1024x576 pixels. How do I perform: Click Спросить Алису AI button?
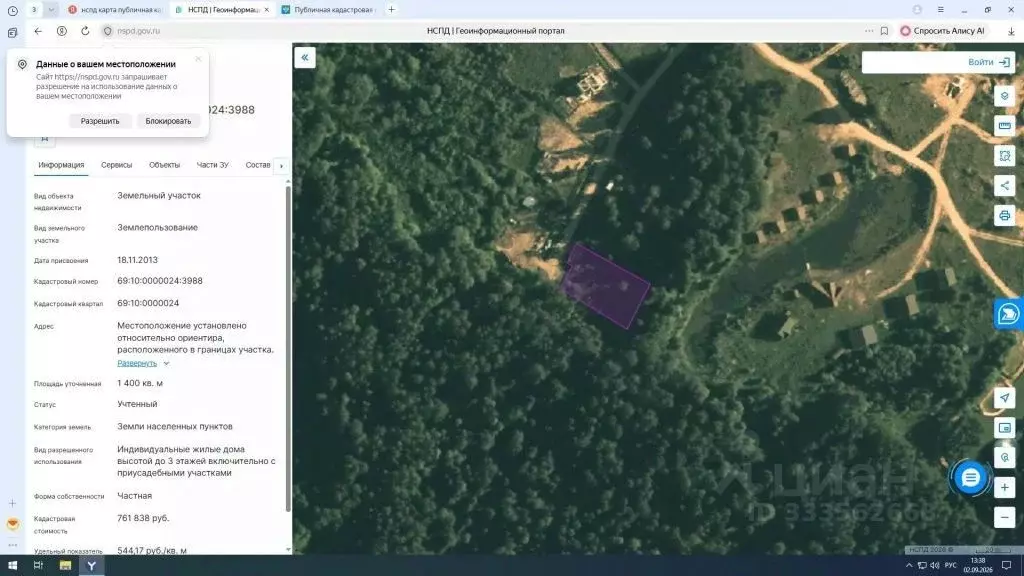pyautogui.click(x=942, y=31)
